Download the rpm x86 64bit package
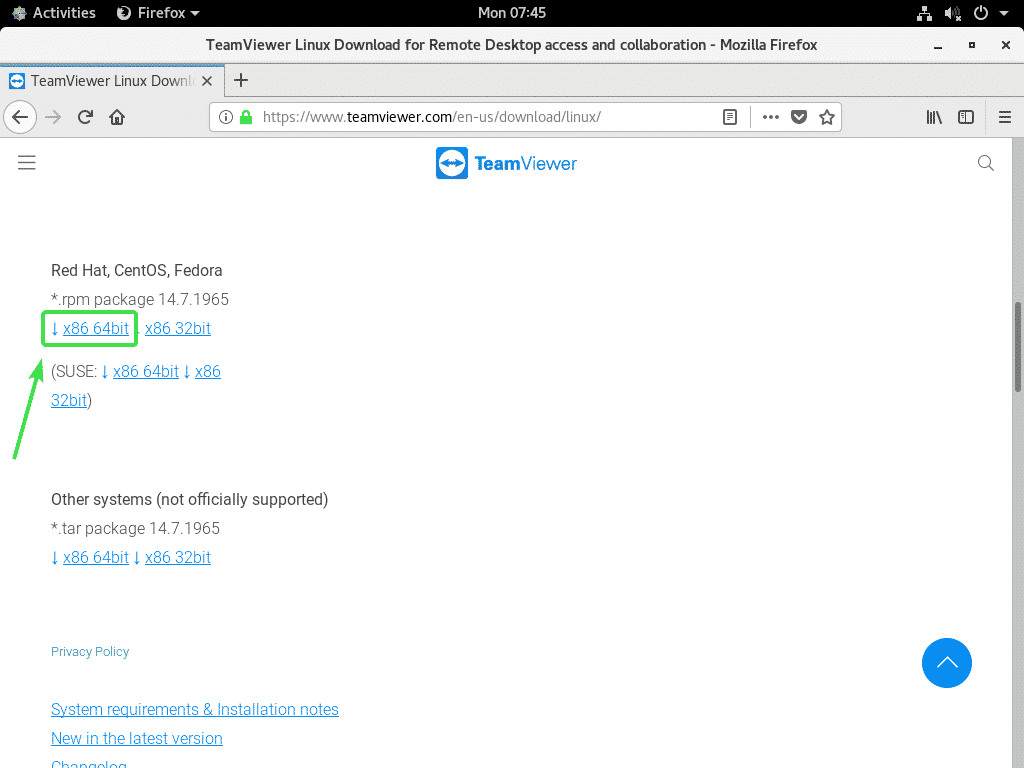Viewport: 1024px width, 768px height. pyautogui.click(x=95, y=328)
